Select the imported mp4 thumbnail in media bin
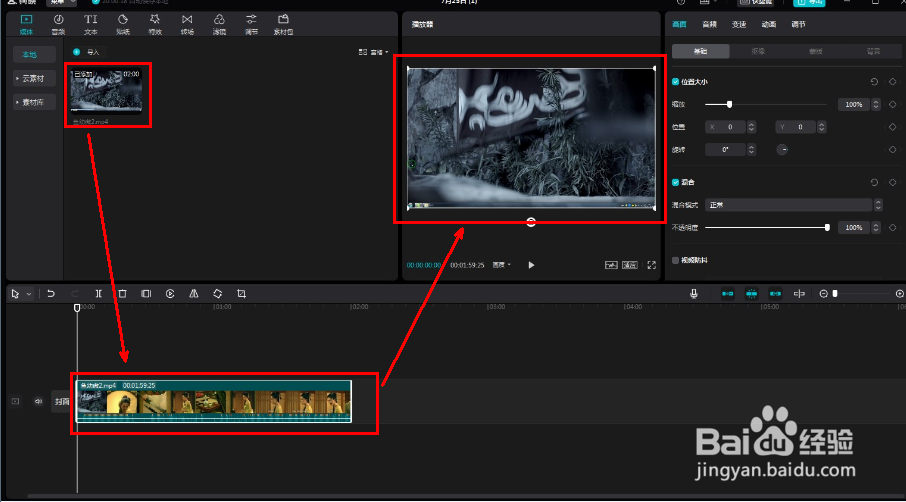The width and height of the screenshot is (906, 502). click(106, 91)
